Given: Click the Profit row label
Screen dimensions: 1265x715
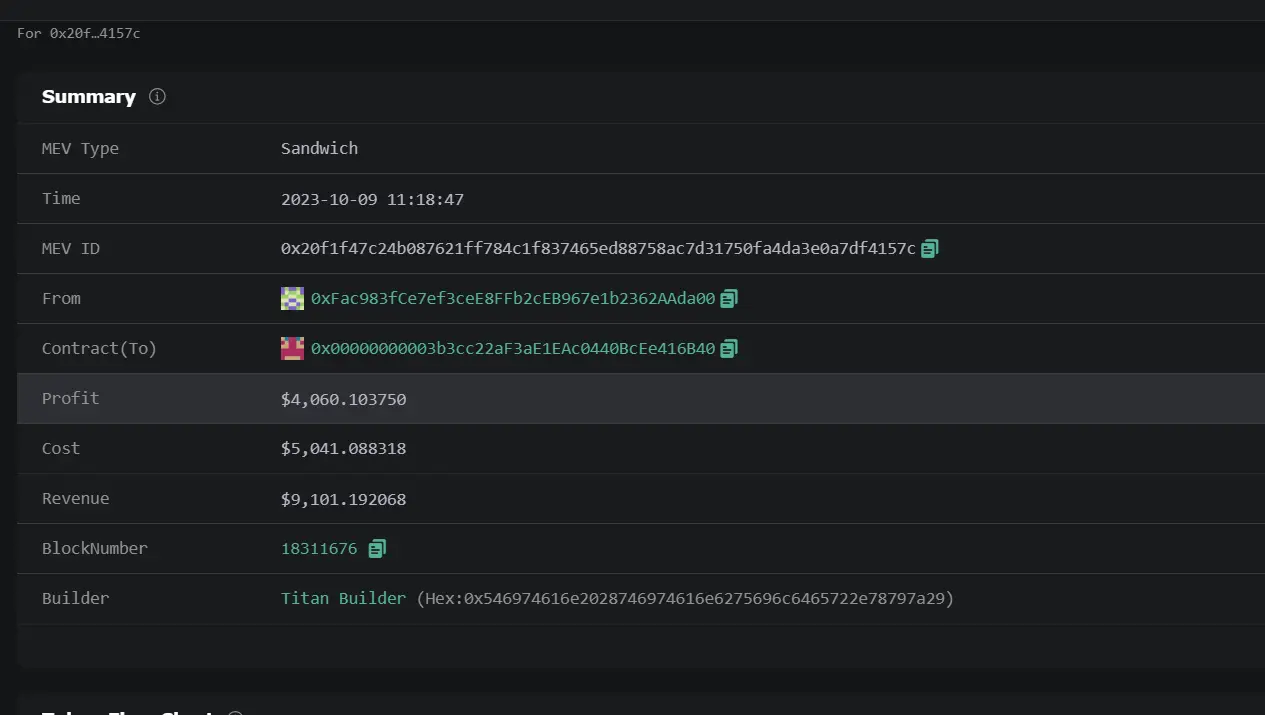Looking at the screenshot, I should pyautogui.click(x=70, y=399).
